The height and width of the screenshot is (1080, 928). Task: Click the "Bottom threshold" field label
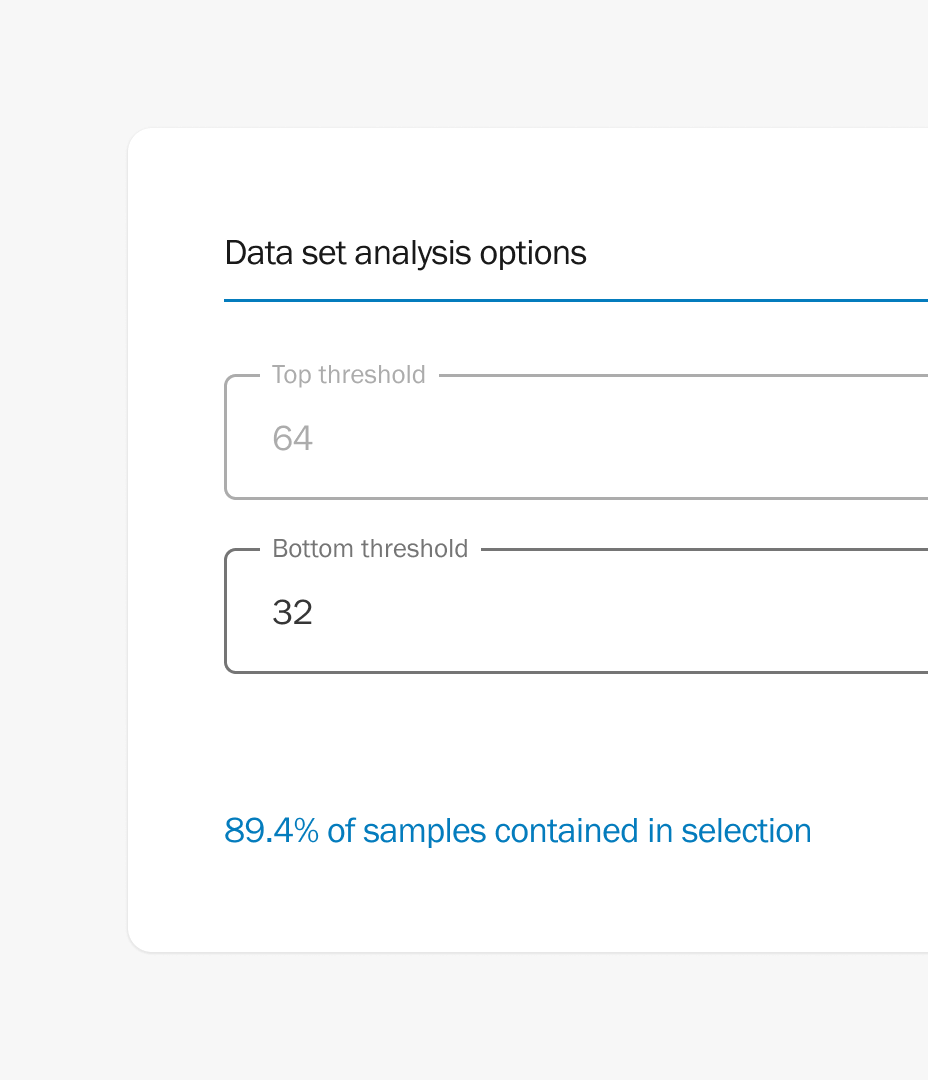click(x=370, y=549)
